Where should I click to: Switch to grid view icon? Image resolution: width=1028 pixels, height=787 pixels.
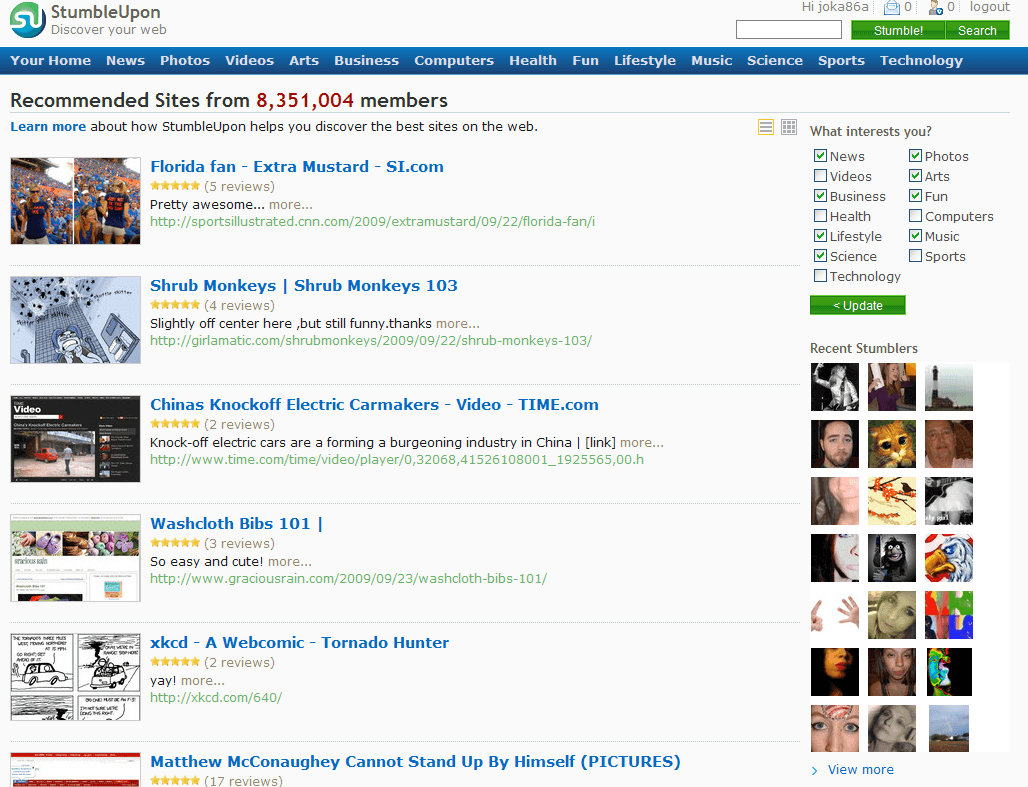point(789,127)
